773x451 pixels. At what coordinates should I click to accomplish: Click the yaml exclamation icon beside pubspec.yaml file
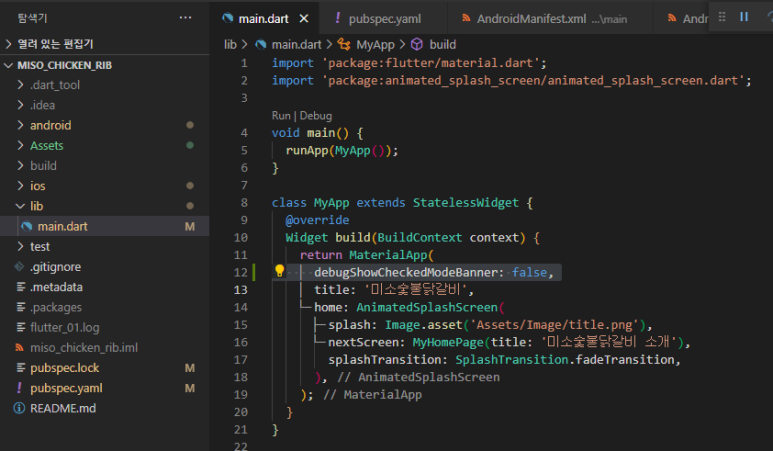19,388
